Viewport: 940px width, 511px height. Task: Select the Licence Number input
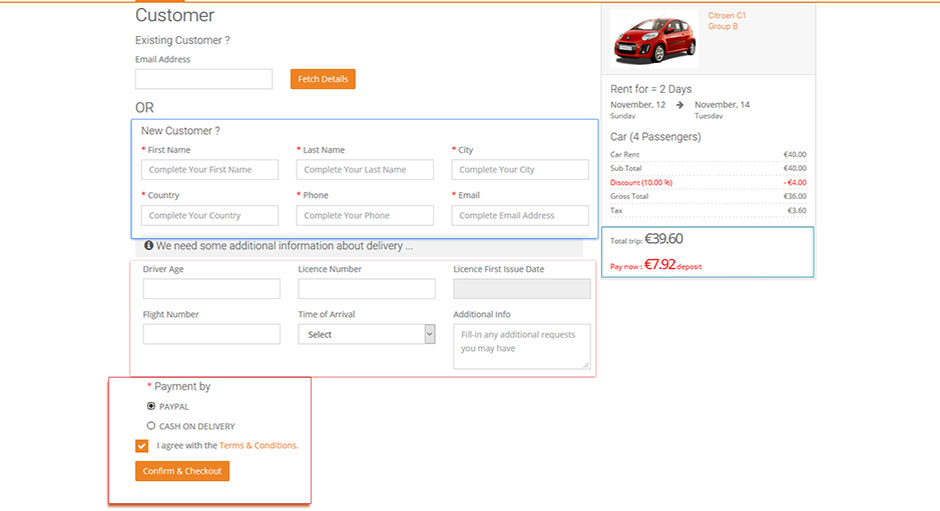(366, 289)
